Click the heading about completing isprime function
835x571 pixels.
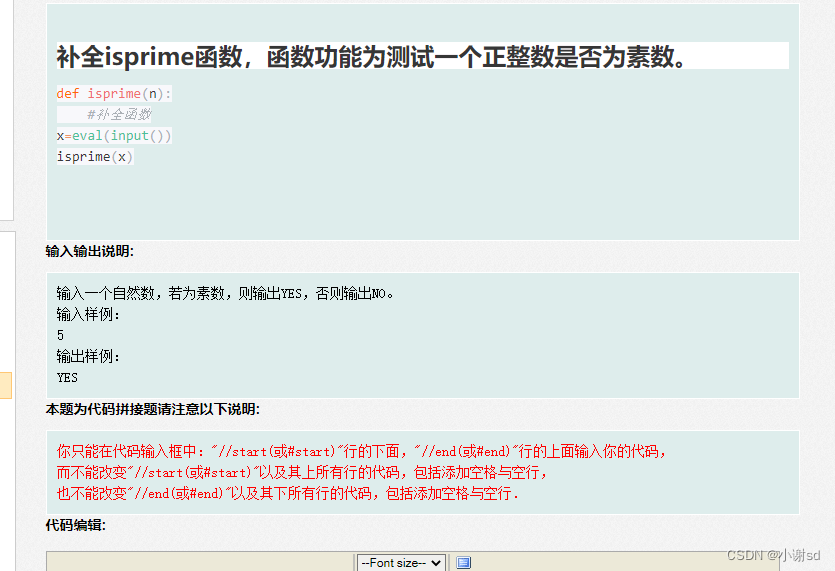pyautogui.click(x=372, y=57)
